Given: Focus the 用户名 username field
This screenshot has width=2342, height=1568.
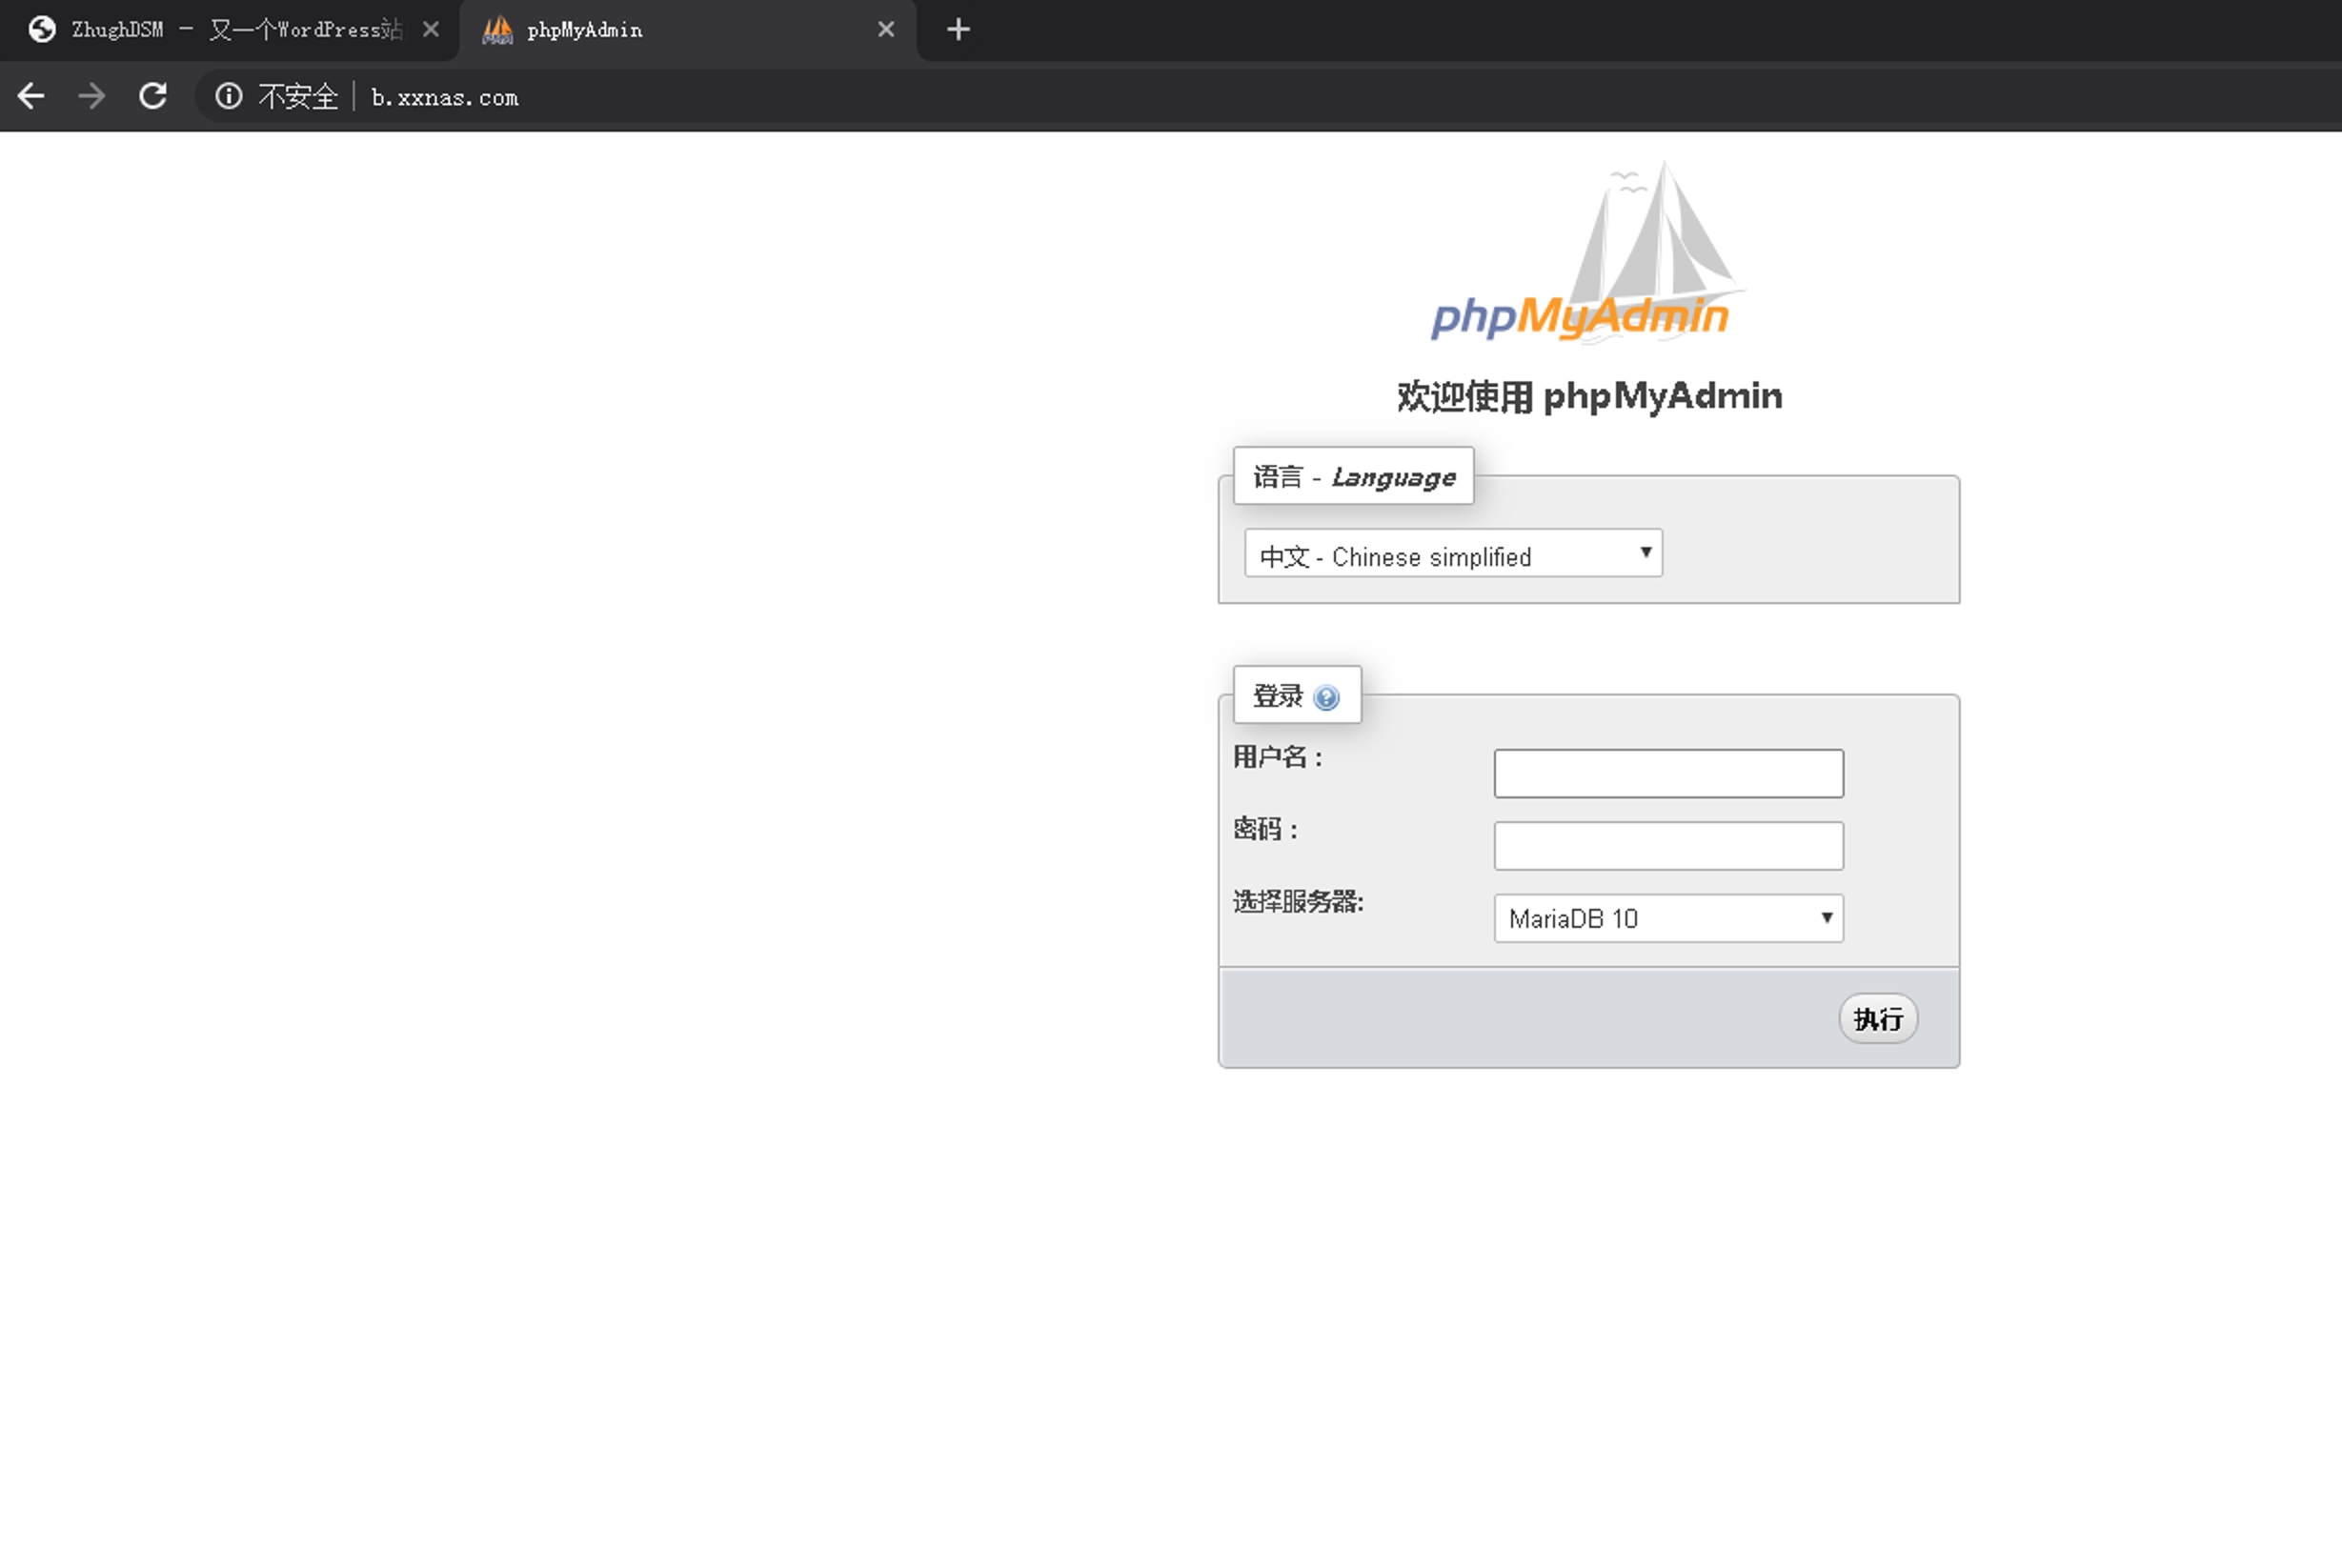Looking at the screenshot, I should click(x=1668, y=773).
